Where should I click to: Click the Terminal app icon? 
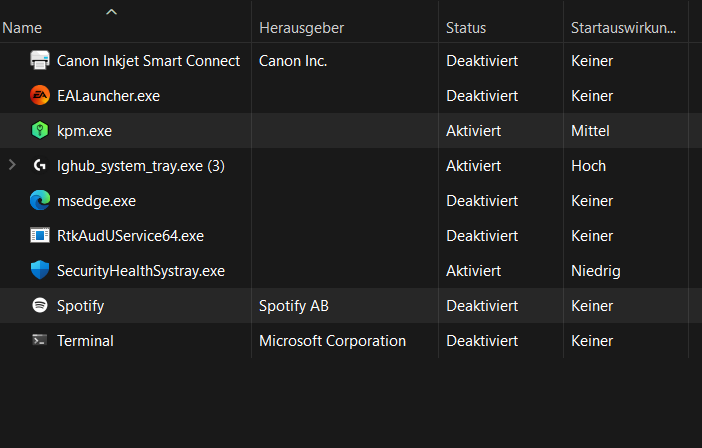tap(40, 341)
